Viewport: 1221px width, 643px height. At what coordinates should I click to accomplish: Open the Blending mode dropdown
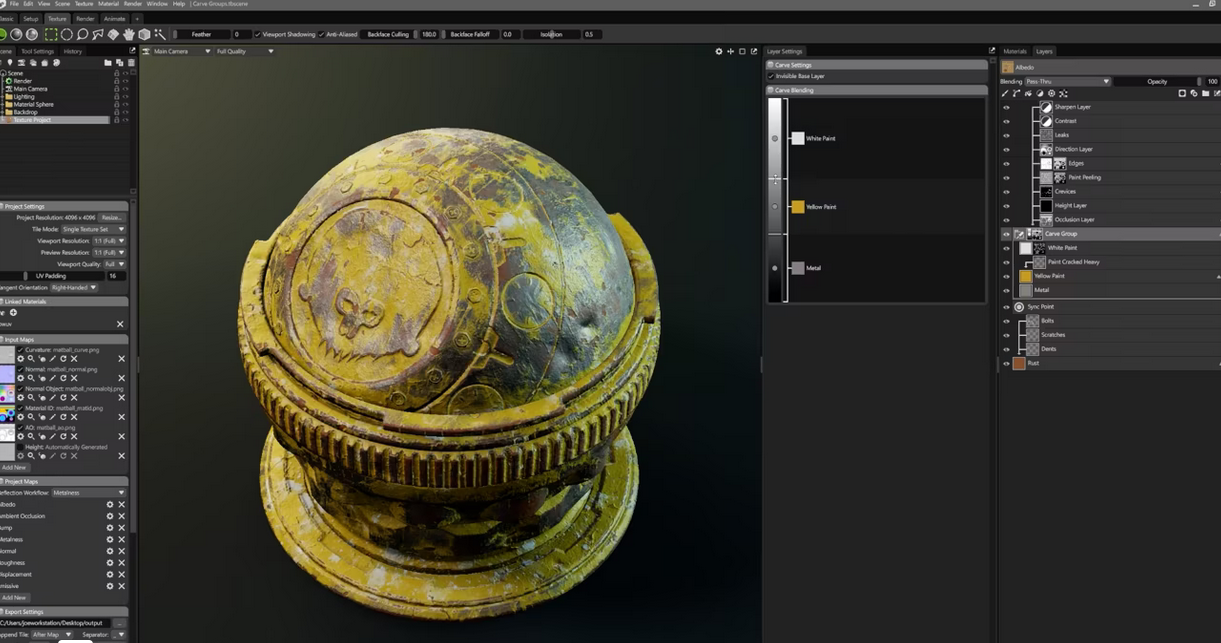(x=1067, y=81)
